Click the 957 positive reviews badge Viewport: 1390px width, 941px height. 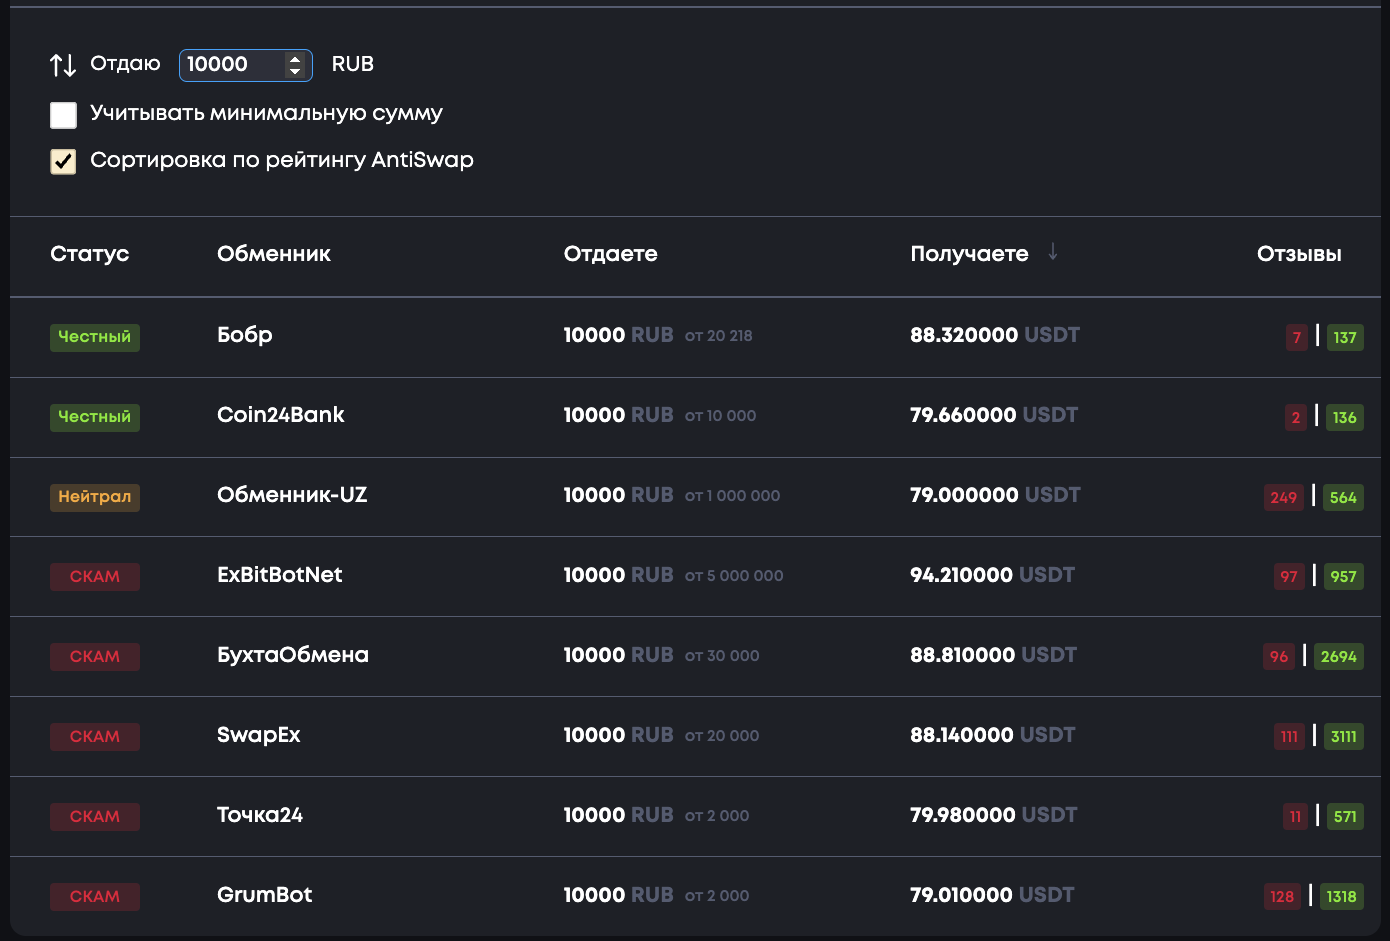[x=1343, y=577]
